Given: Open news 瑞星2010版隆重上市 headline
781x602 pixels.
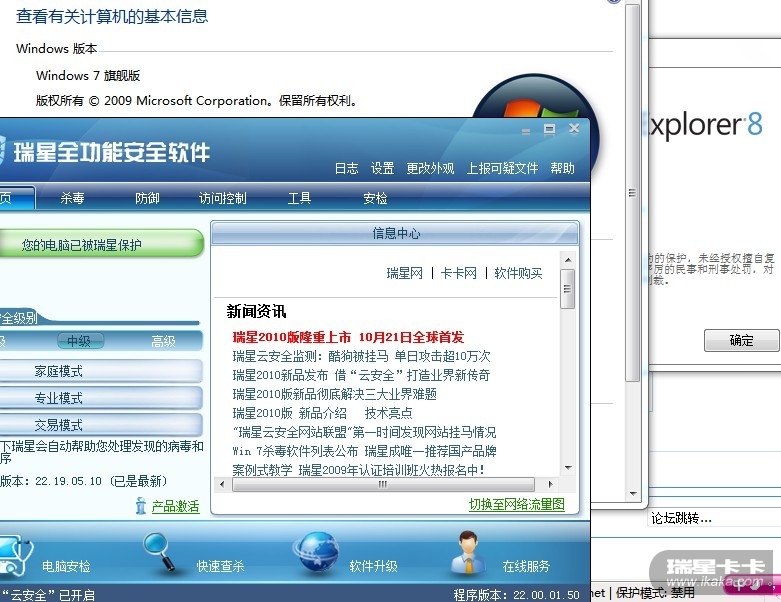Looking at the screenshot, I should coord(348,337).
